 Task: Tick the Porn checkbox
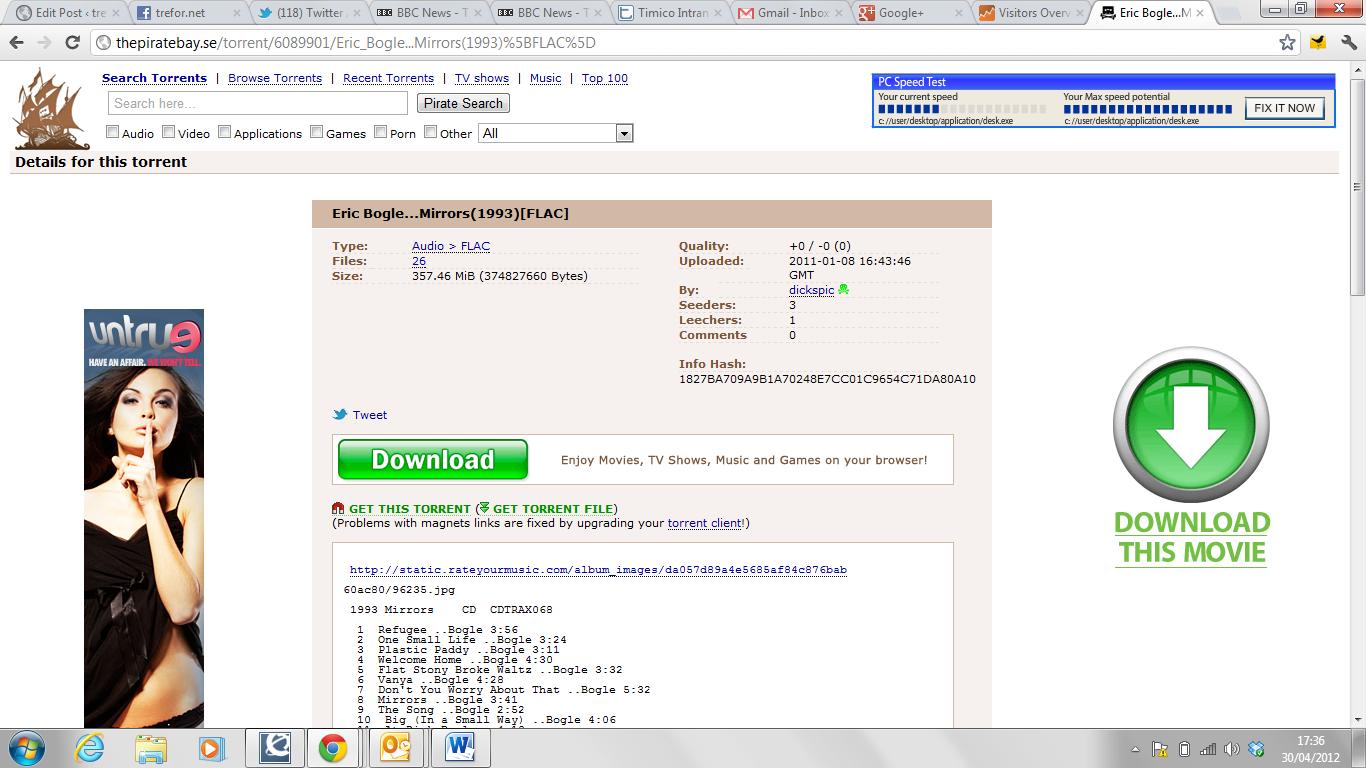(381, 132)
